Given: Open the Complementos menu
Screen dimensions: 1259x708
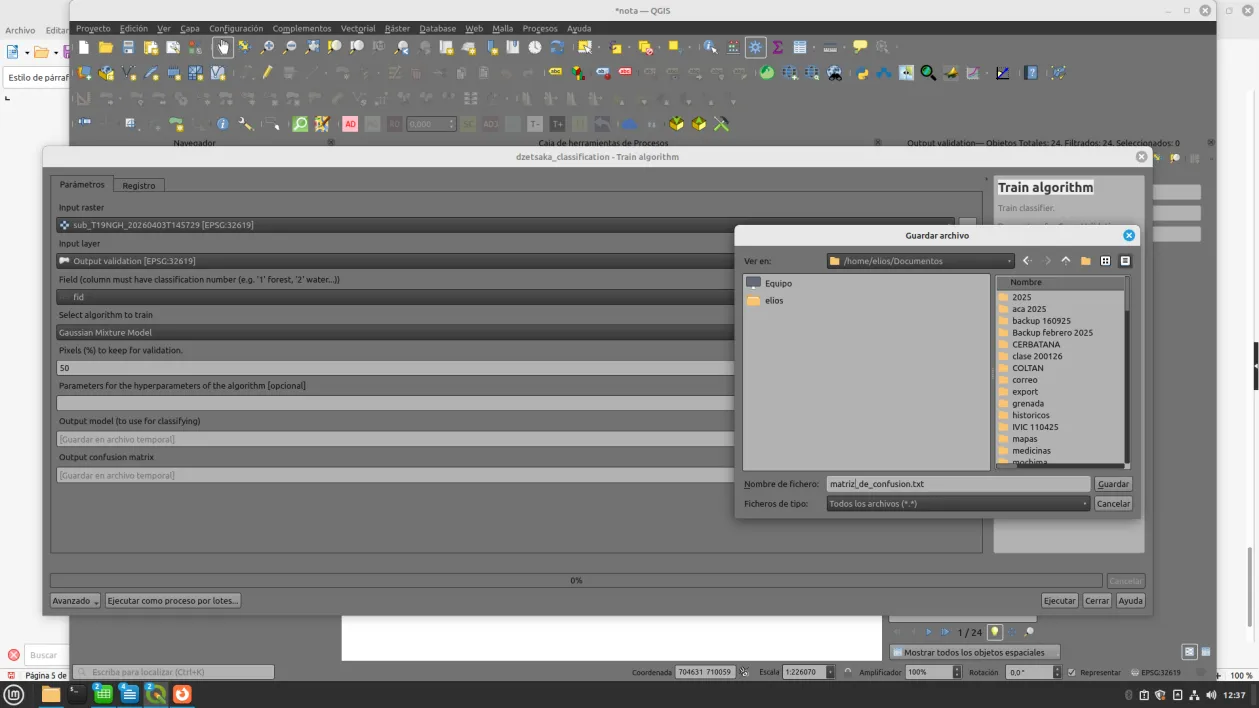Looking at the screenshot, I should coord(302,29).
